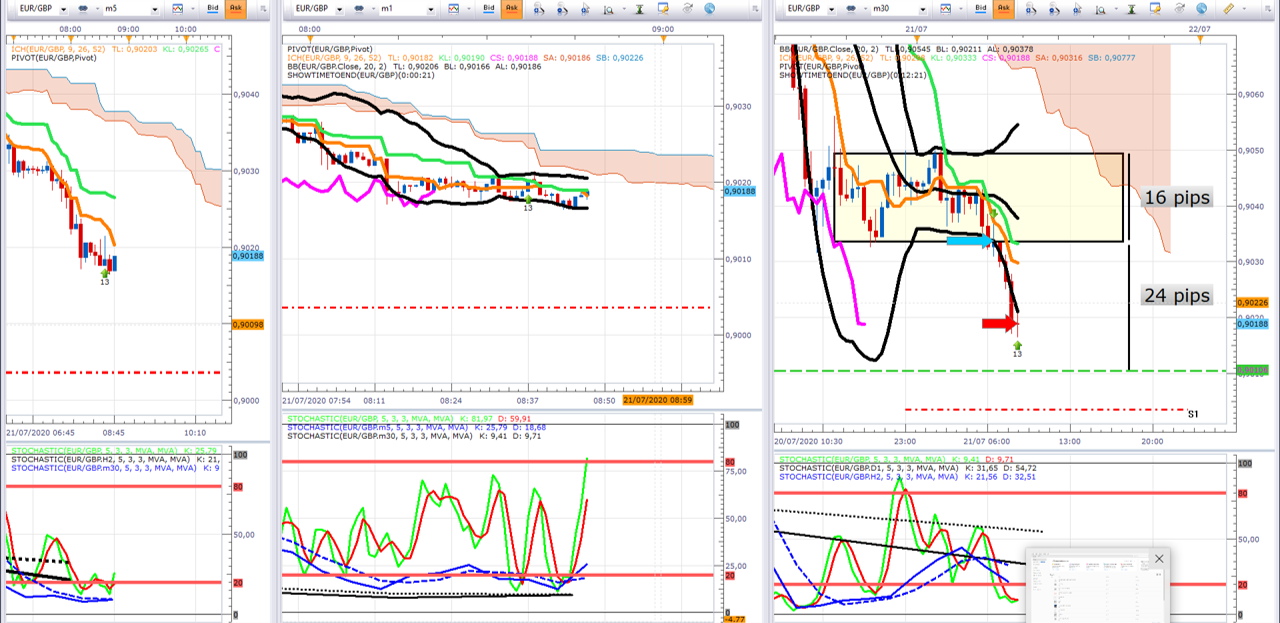The height and width of the screenshot is (623, 1280).
Task: Click 21/07/2020 08:59 time label on m1 axis
Action: (x=659, y=400)
